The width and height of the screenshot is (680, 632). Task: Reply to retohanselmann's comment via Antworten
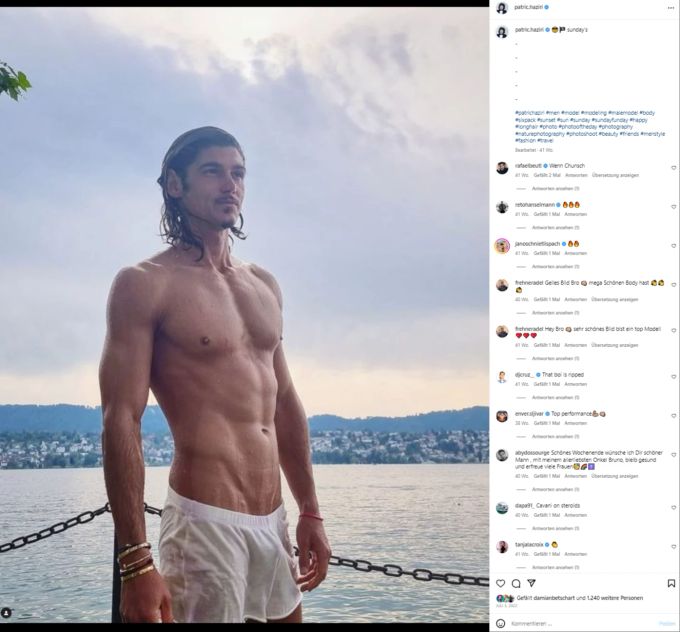click(x=575, y=214)
